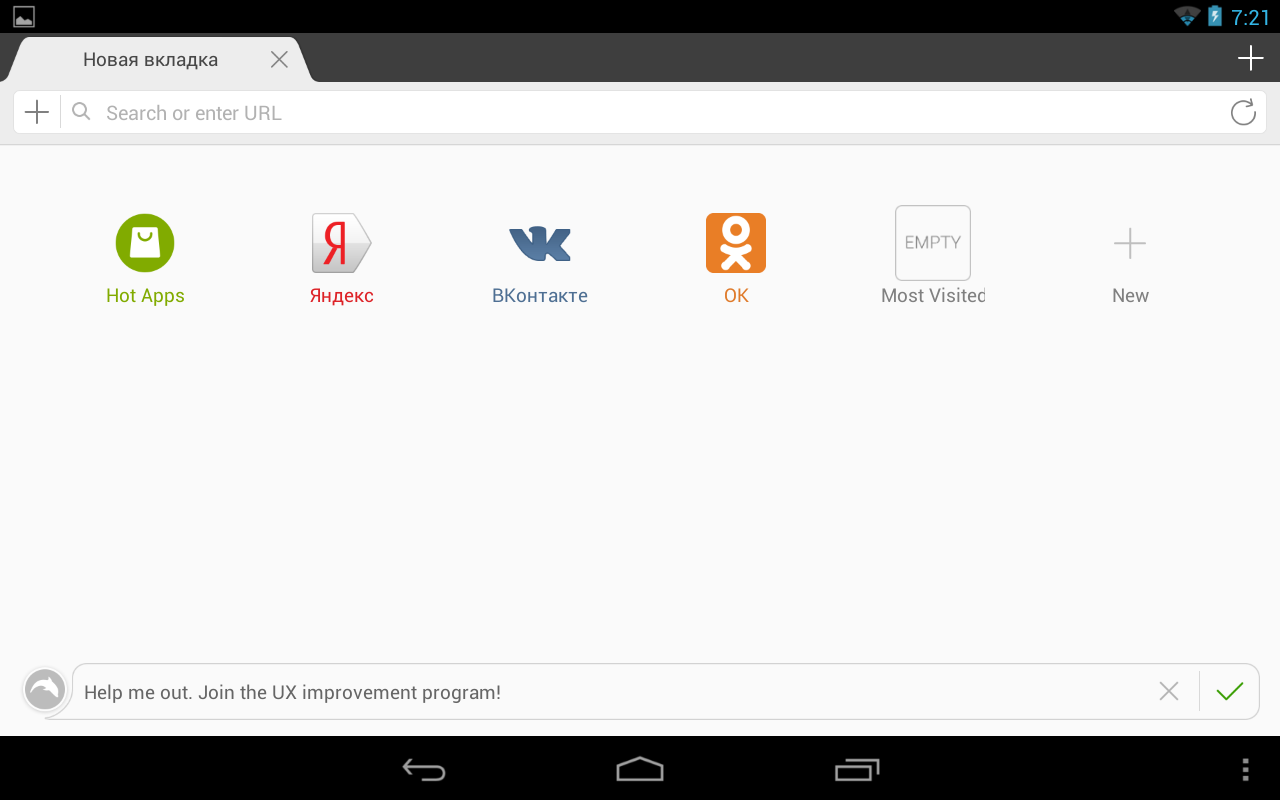1280x800 pixels.
Task: Select the Новая вкладка tab
Action: pyautogui.click(x=150, y=60)
